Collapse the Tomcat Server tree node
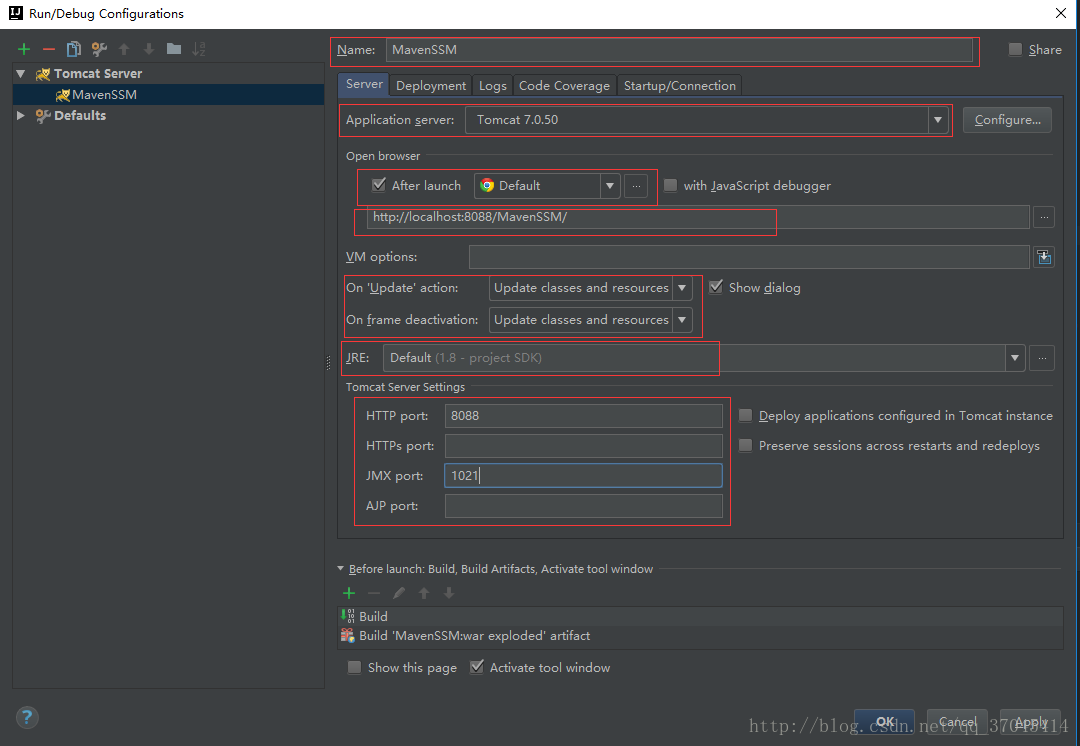The image size is (1080, 746). click(x=21, y=74)
